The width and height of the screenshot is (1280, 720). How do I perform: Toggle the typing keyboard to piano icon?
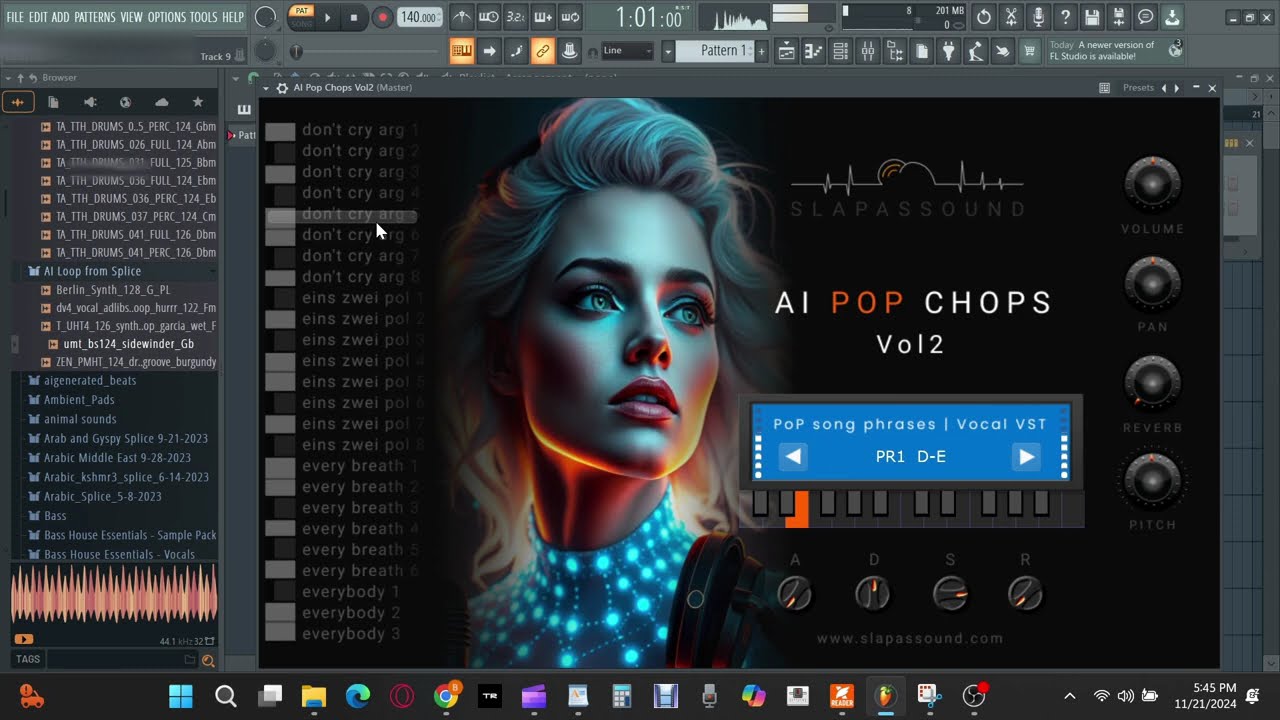461,51
